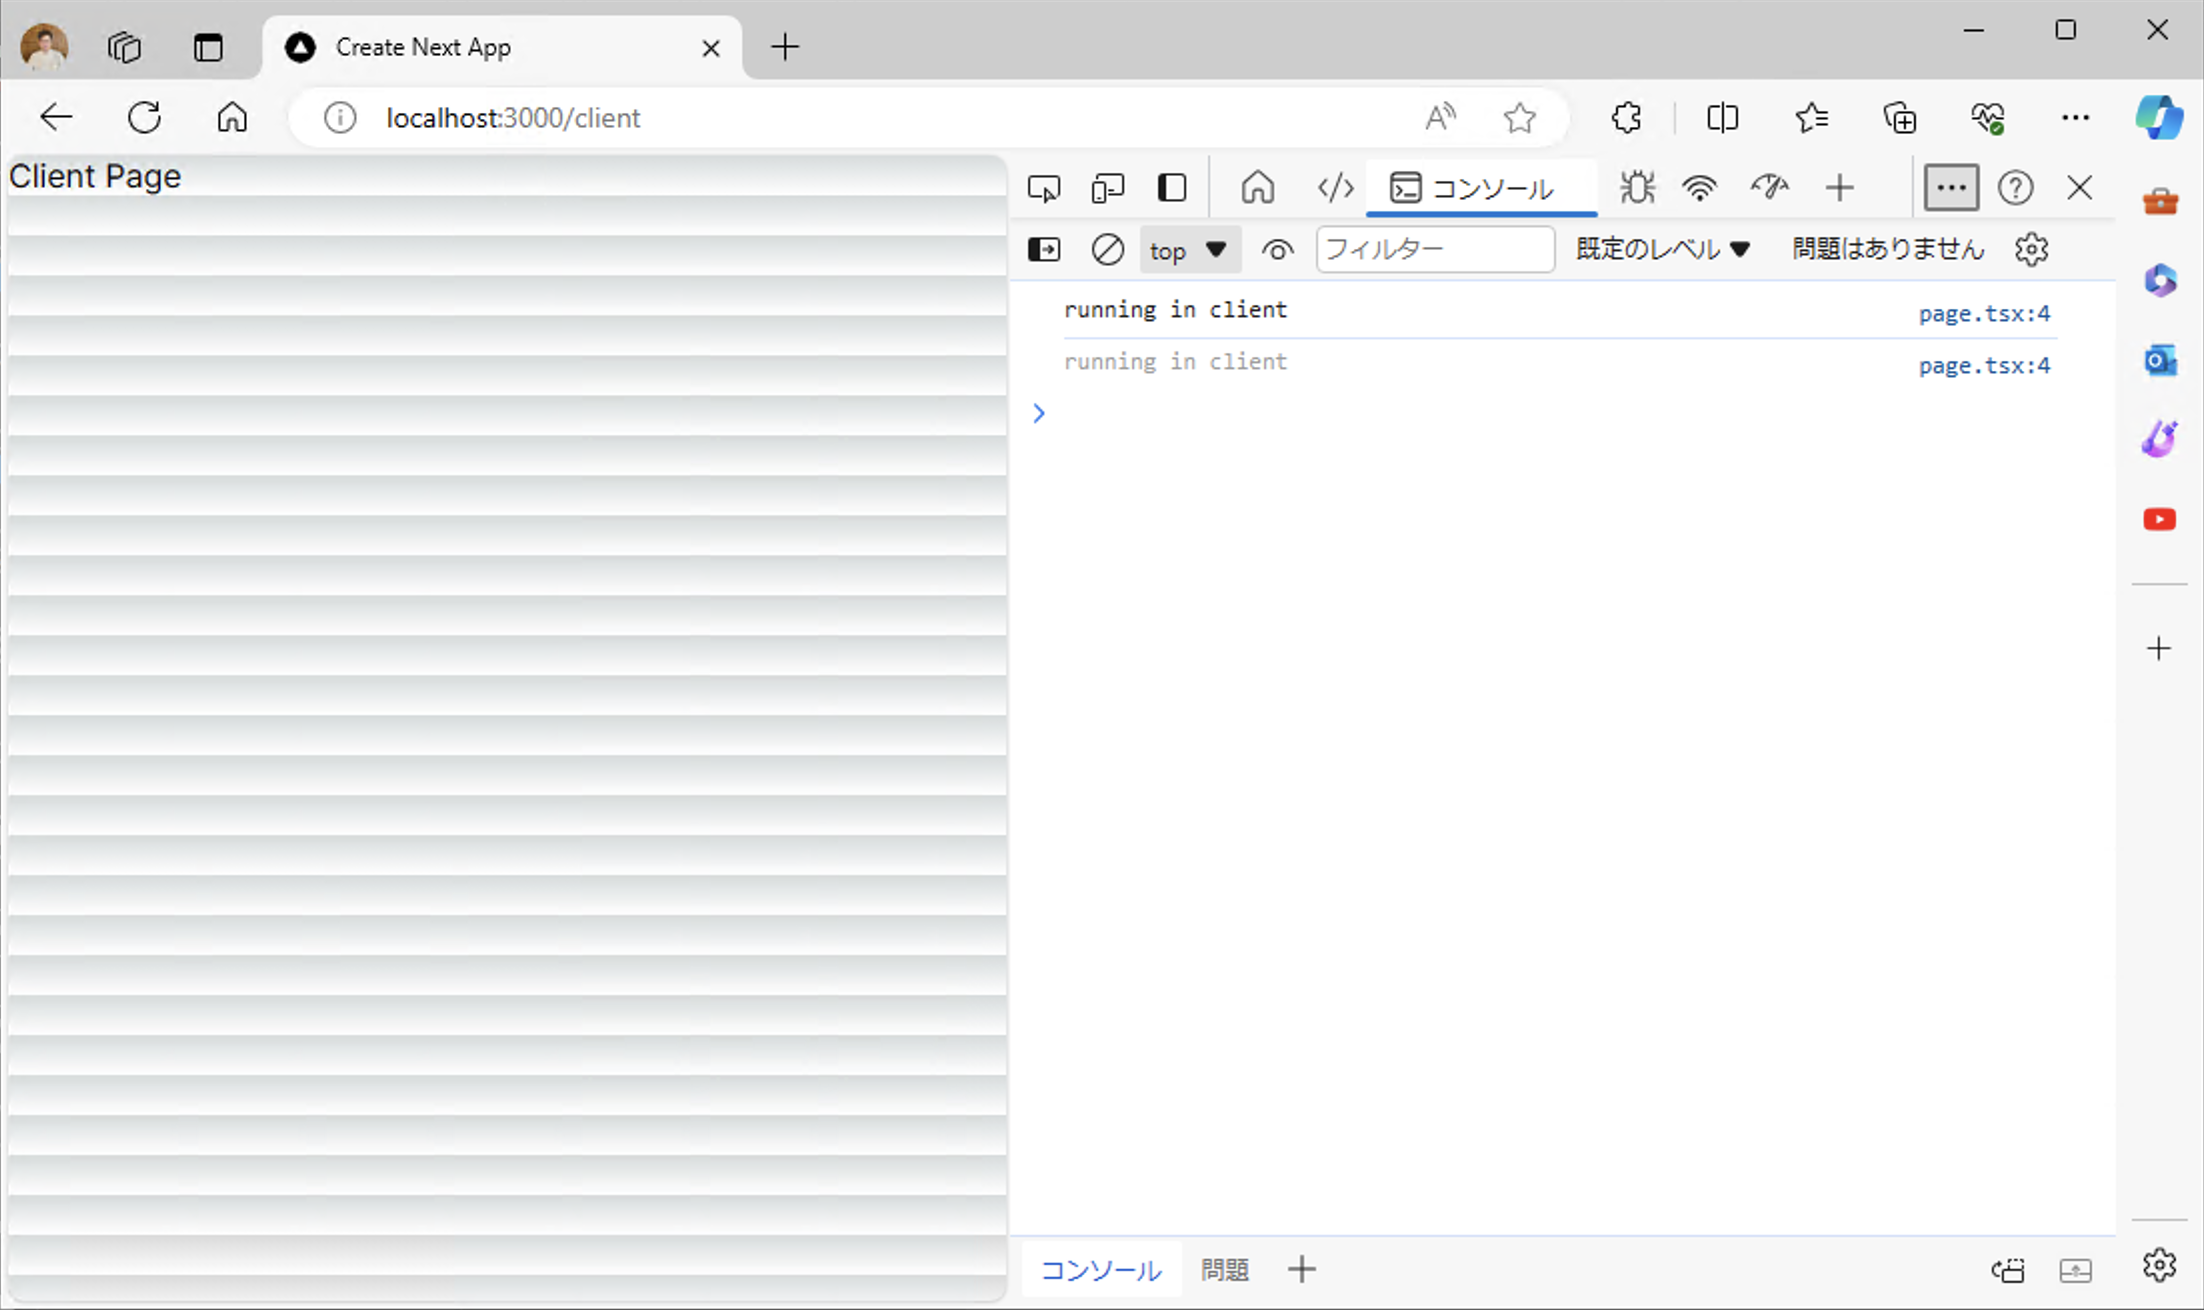The image size is (2204, 1310).
Task: Open the Copilot sidebar icon
Action: point(2159,117)
